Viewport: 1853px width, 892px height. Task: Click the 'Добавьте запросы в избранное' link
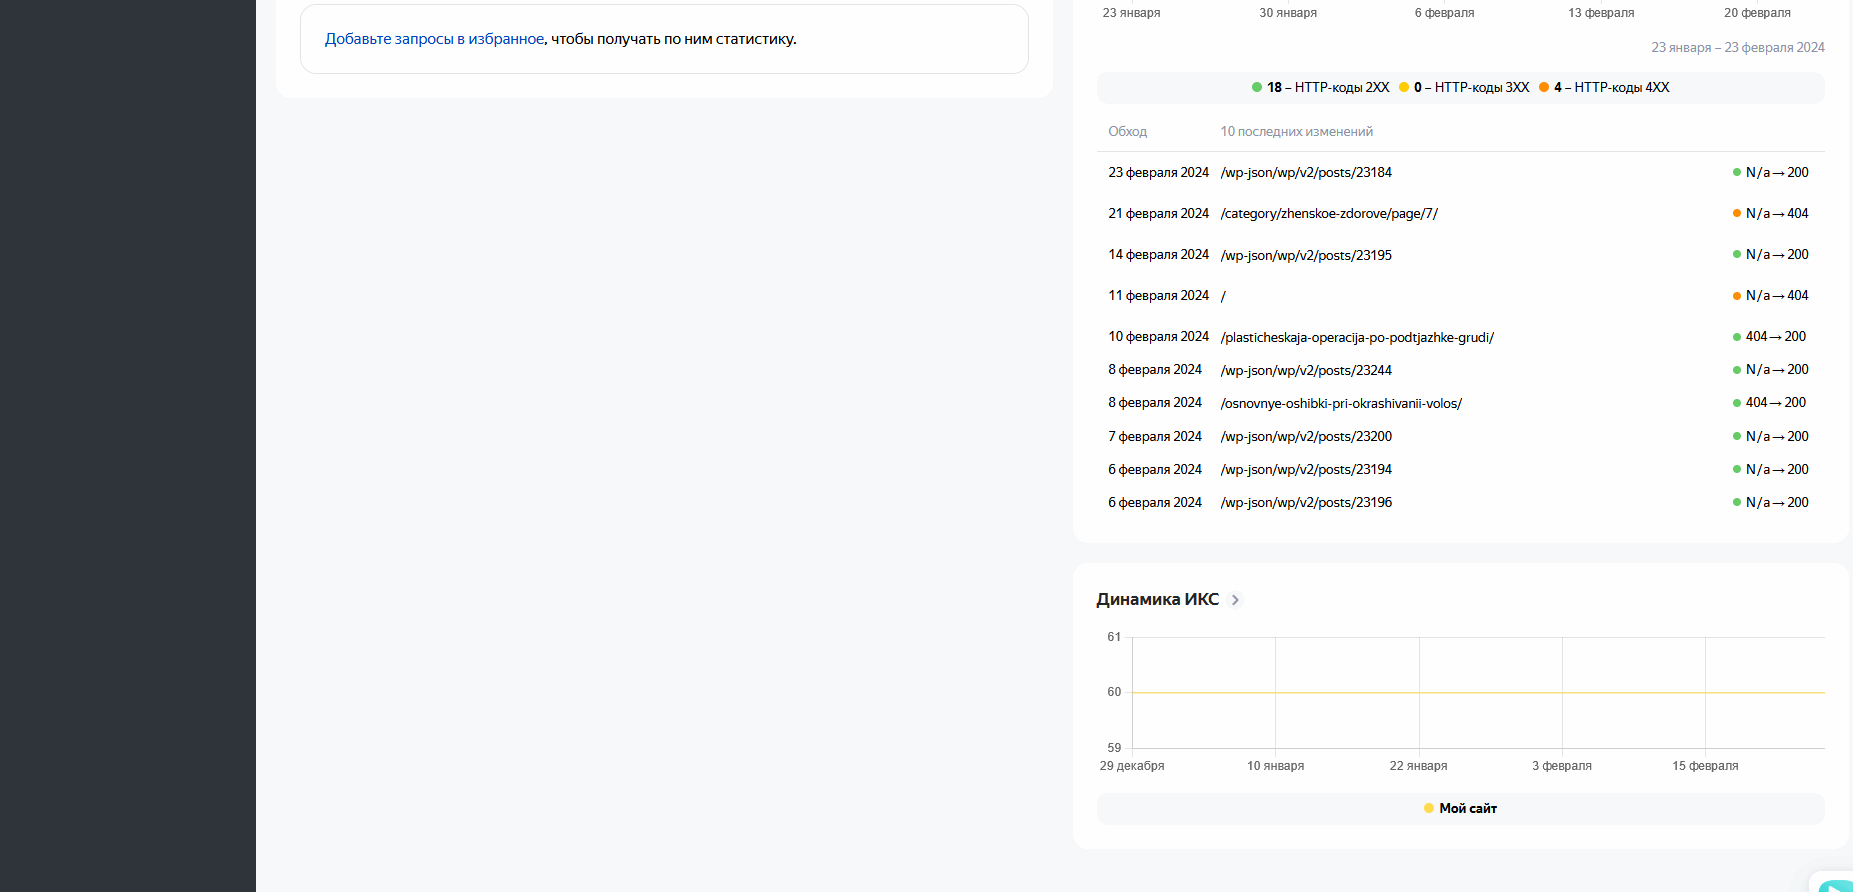[434, 39]
